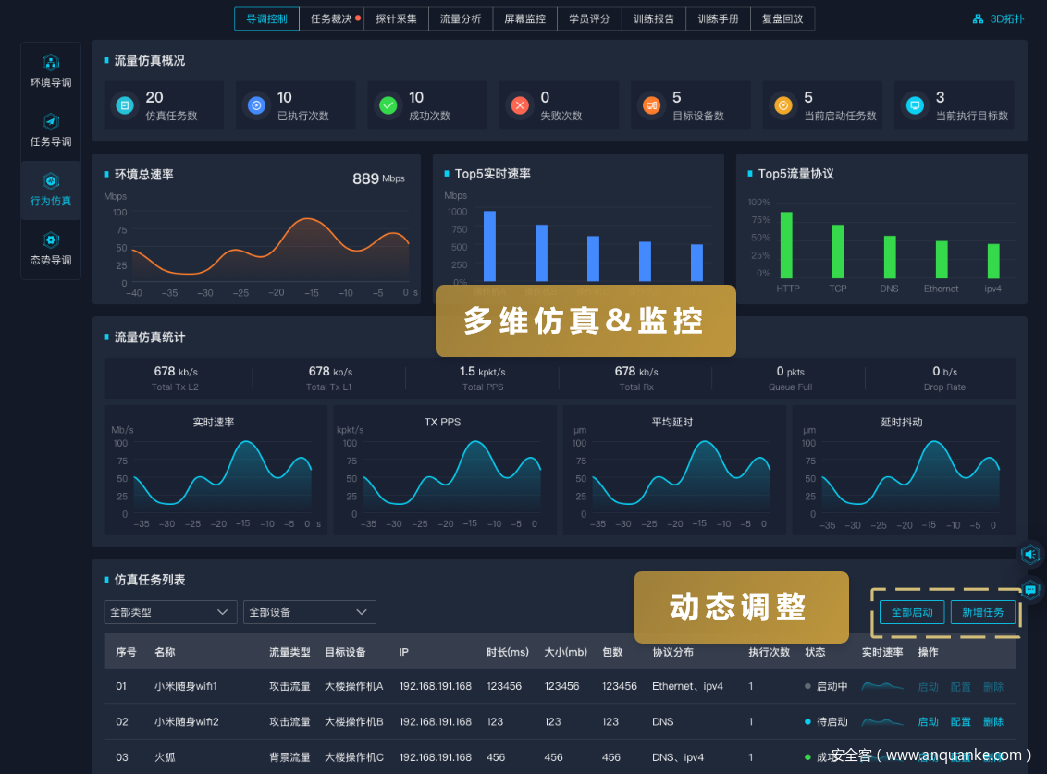
Task: Go to the 复盘回放 tab
Action: (x=782, y=19)
